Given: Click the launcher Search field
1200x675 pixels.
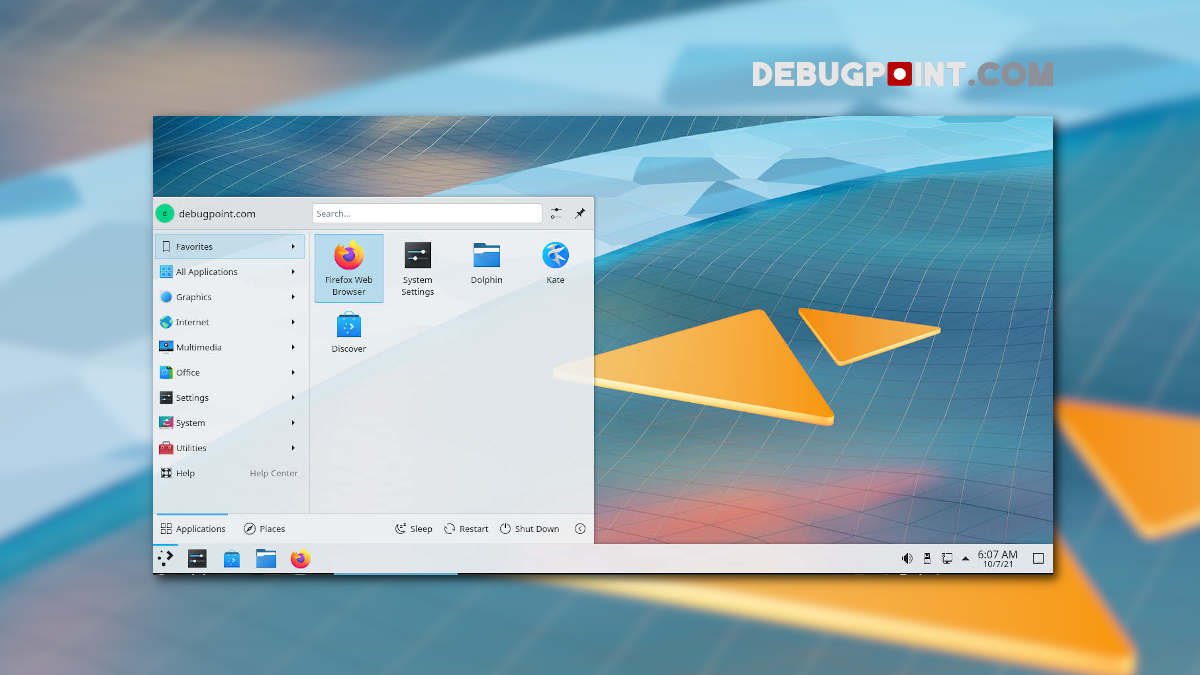Looking at the screenshot, I should [426, 213].
